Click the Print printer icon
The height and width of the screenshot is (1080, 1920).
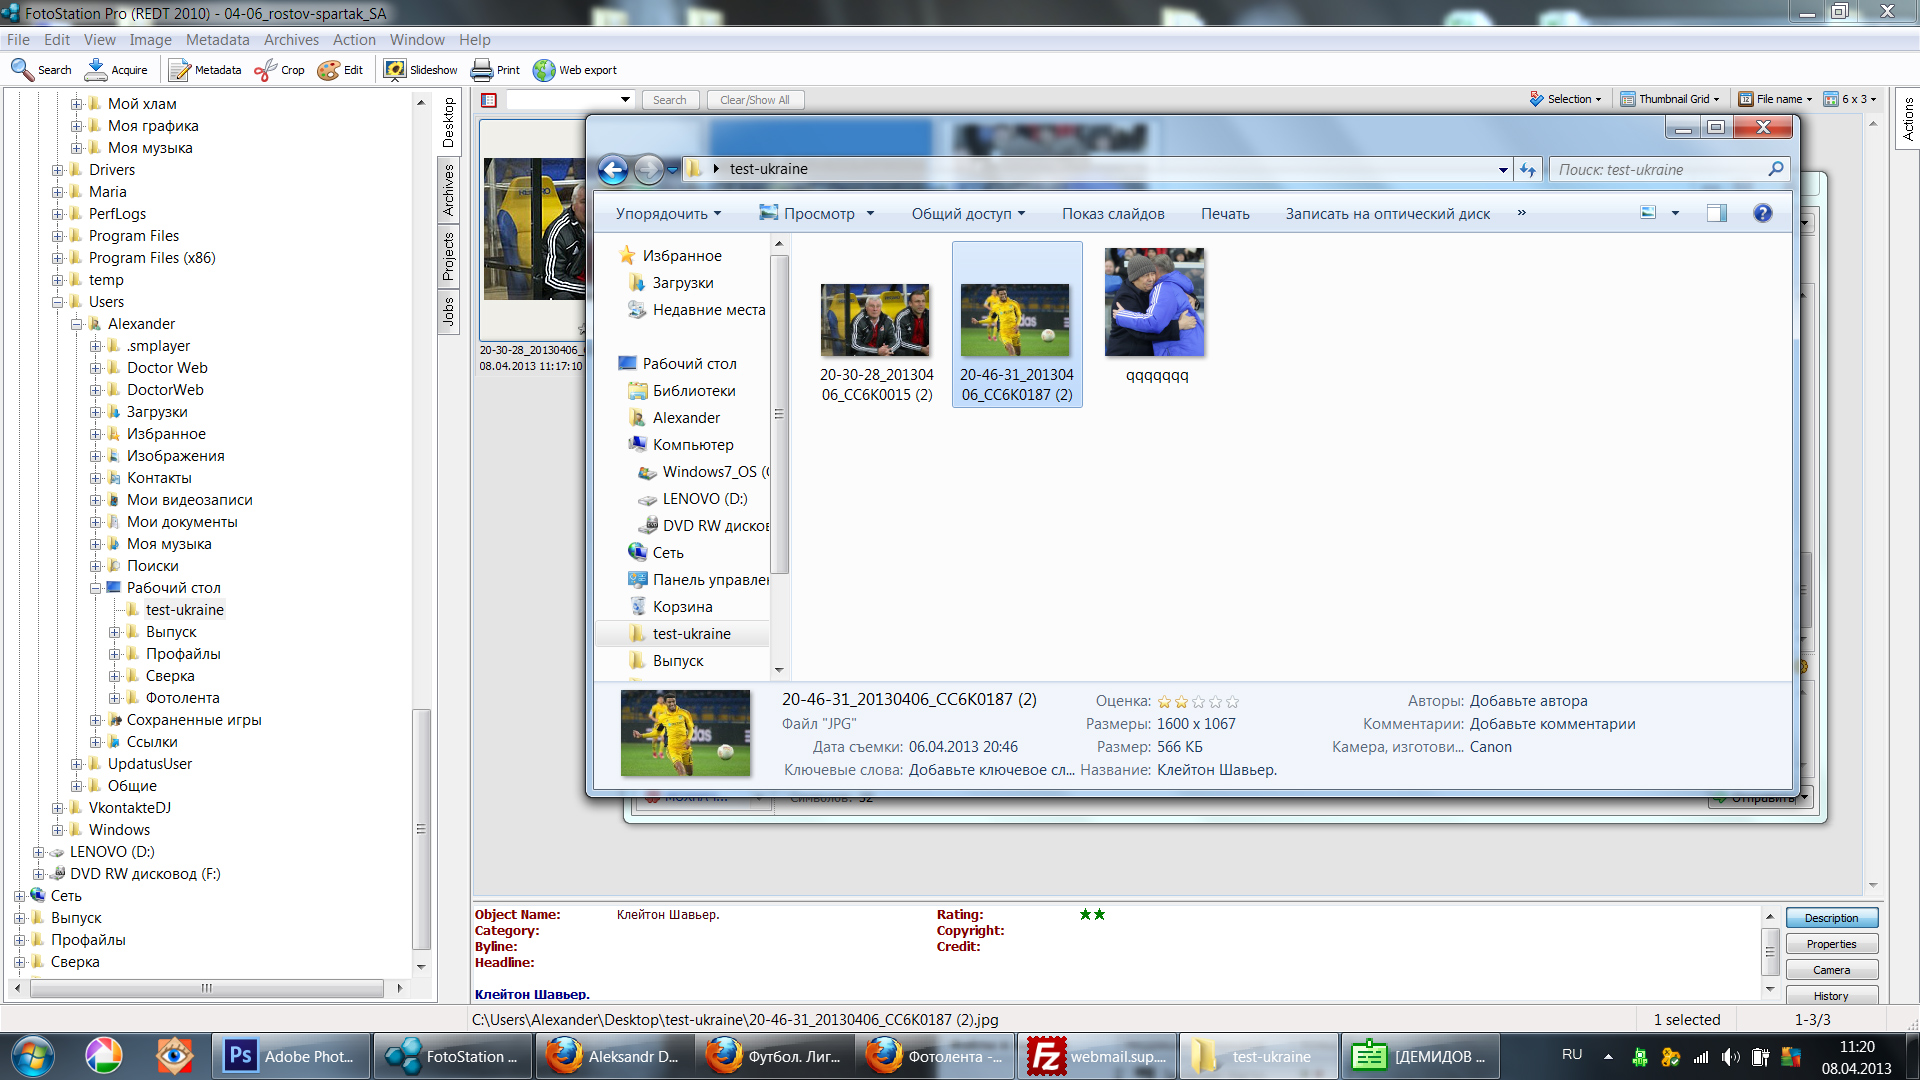click(x=482, y=69)
